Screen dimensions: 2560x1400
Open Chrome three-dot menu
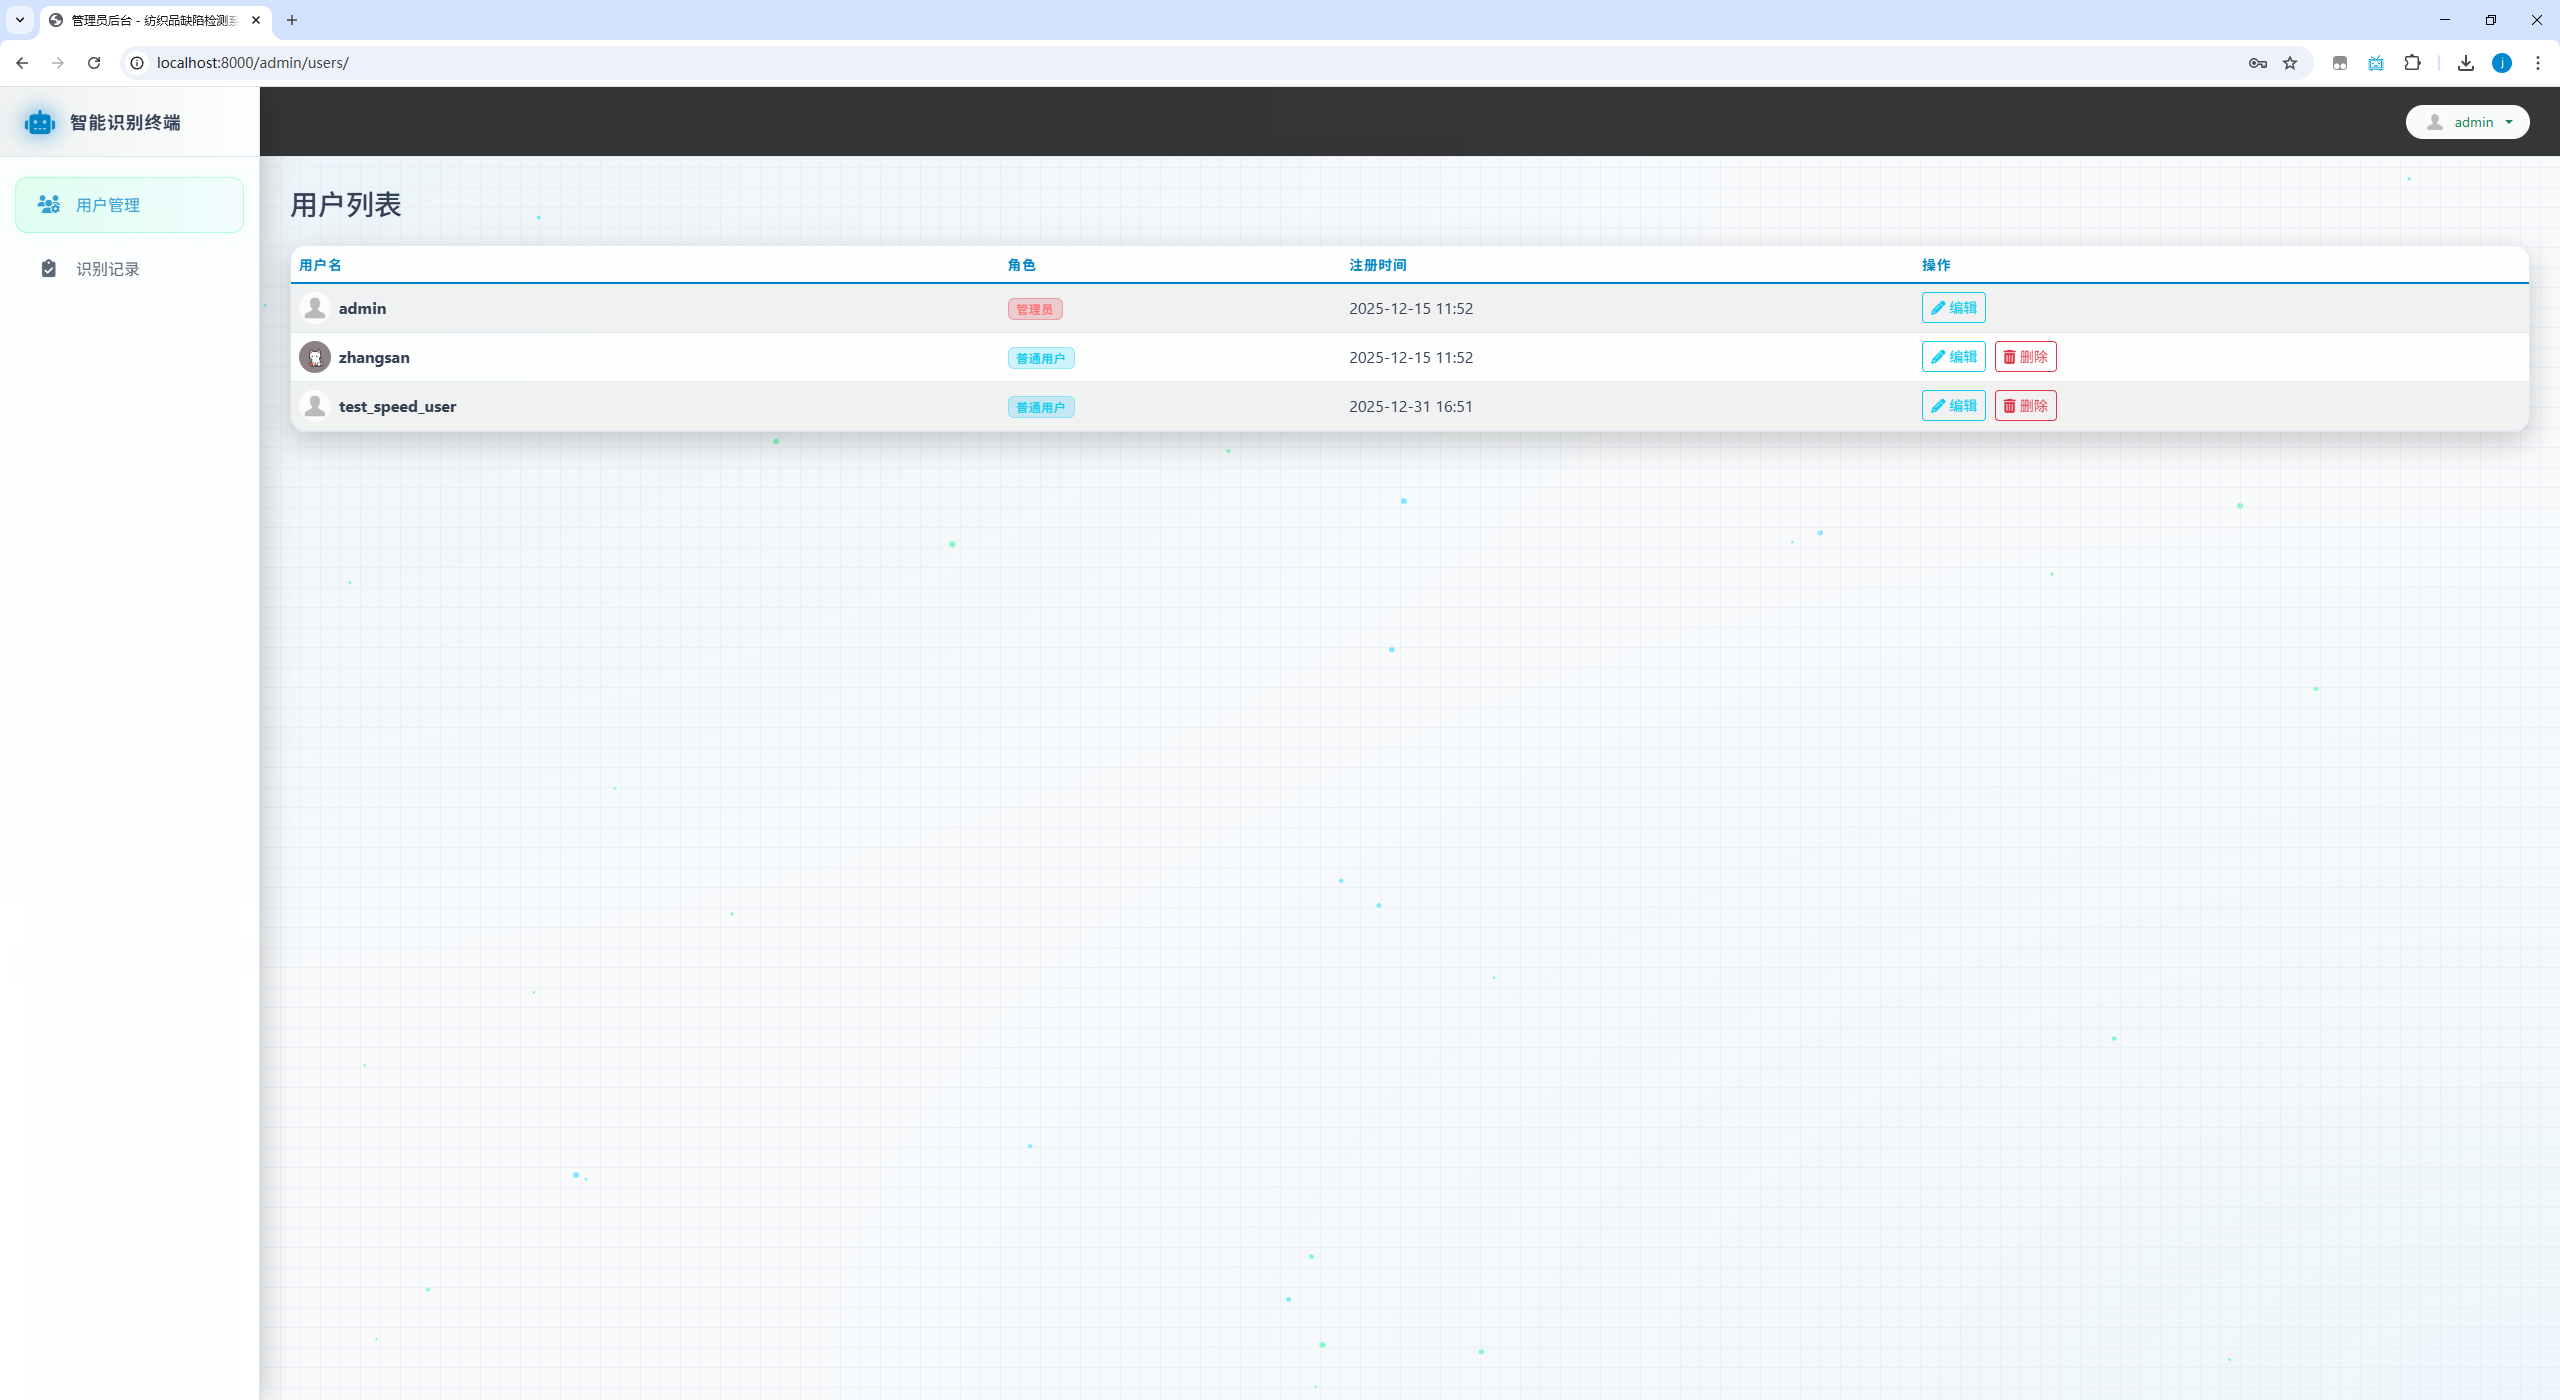(x=2537, y=63)
